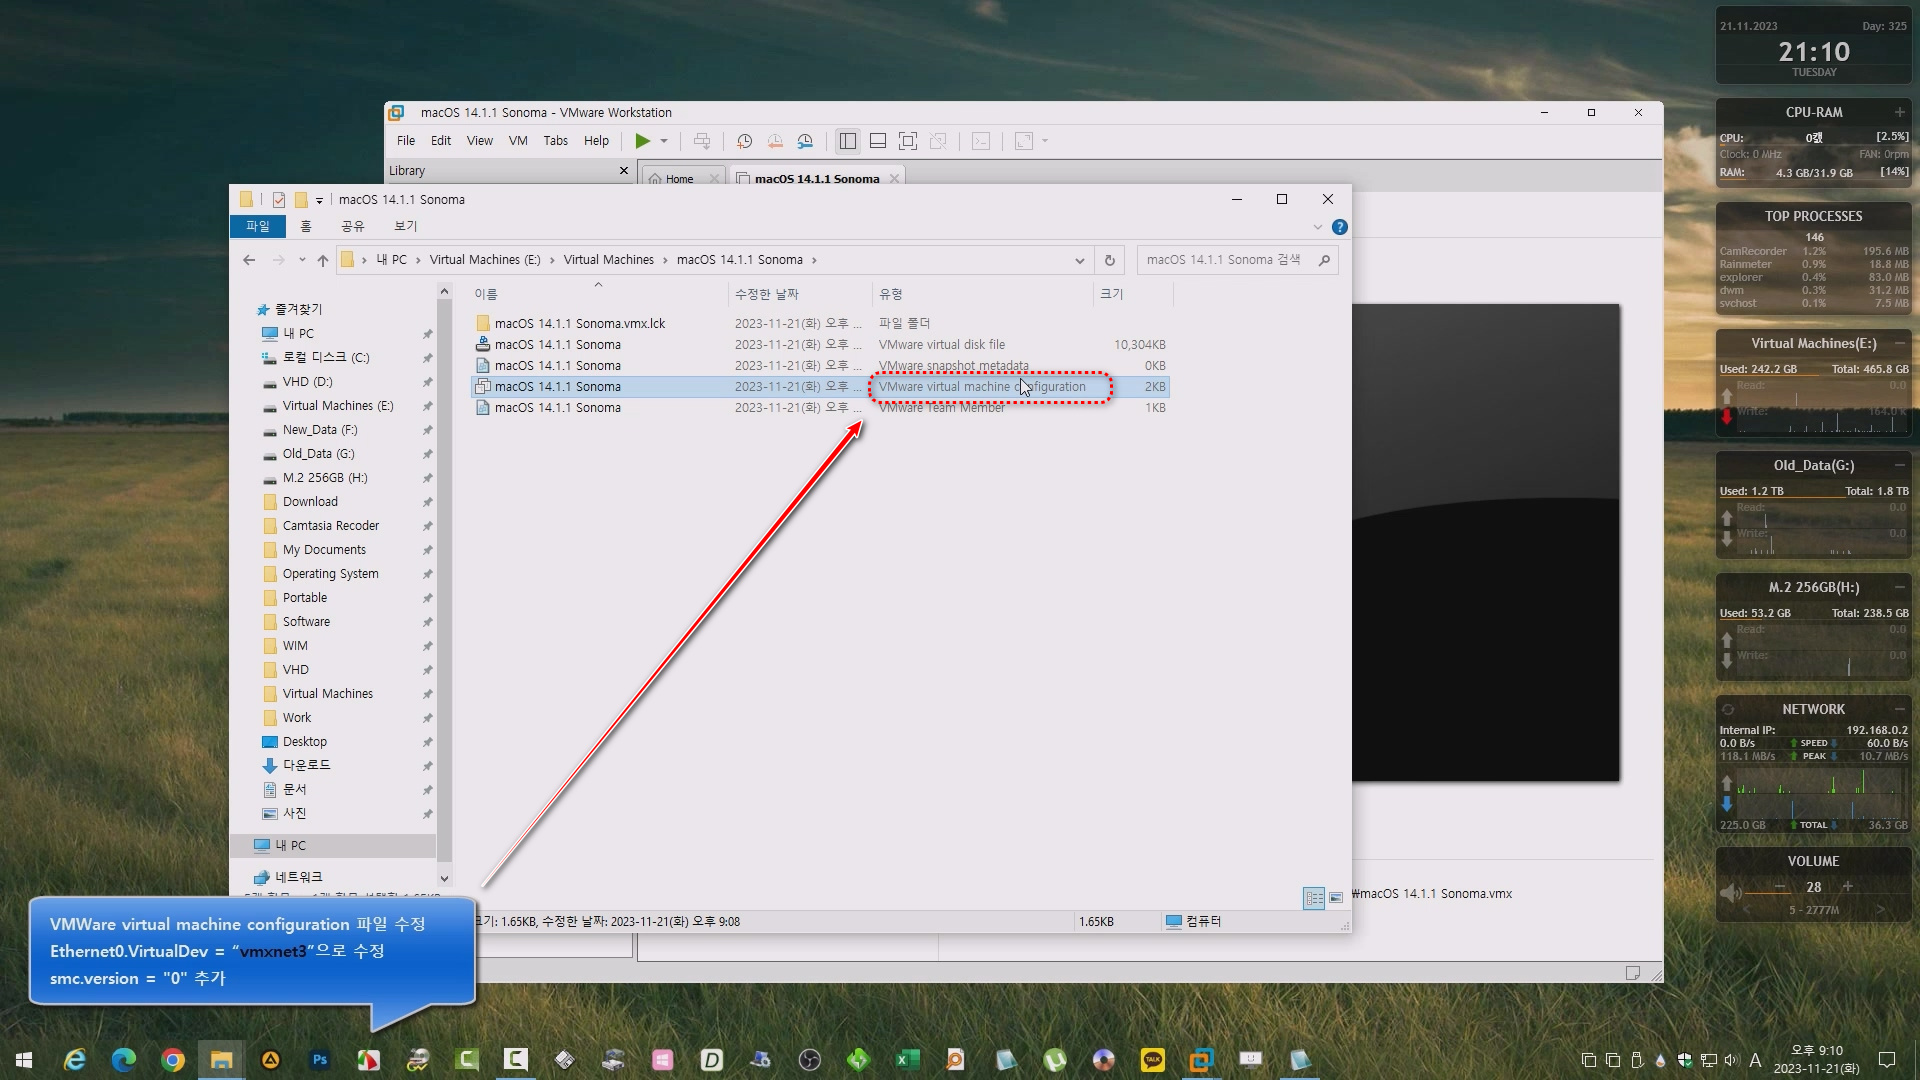
Task: Sort files by the 수정한 날짜 column header
Action: (x=800, y=294)
